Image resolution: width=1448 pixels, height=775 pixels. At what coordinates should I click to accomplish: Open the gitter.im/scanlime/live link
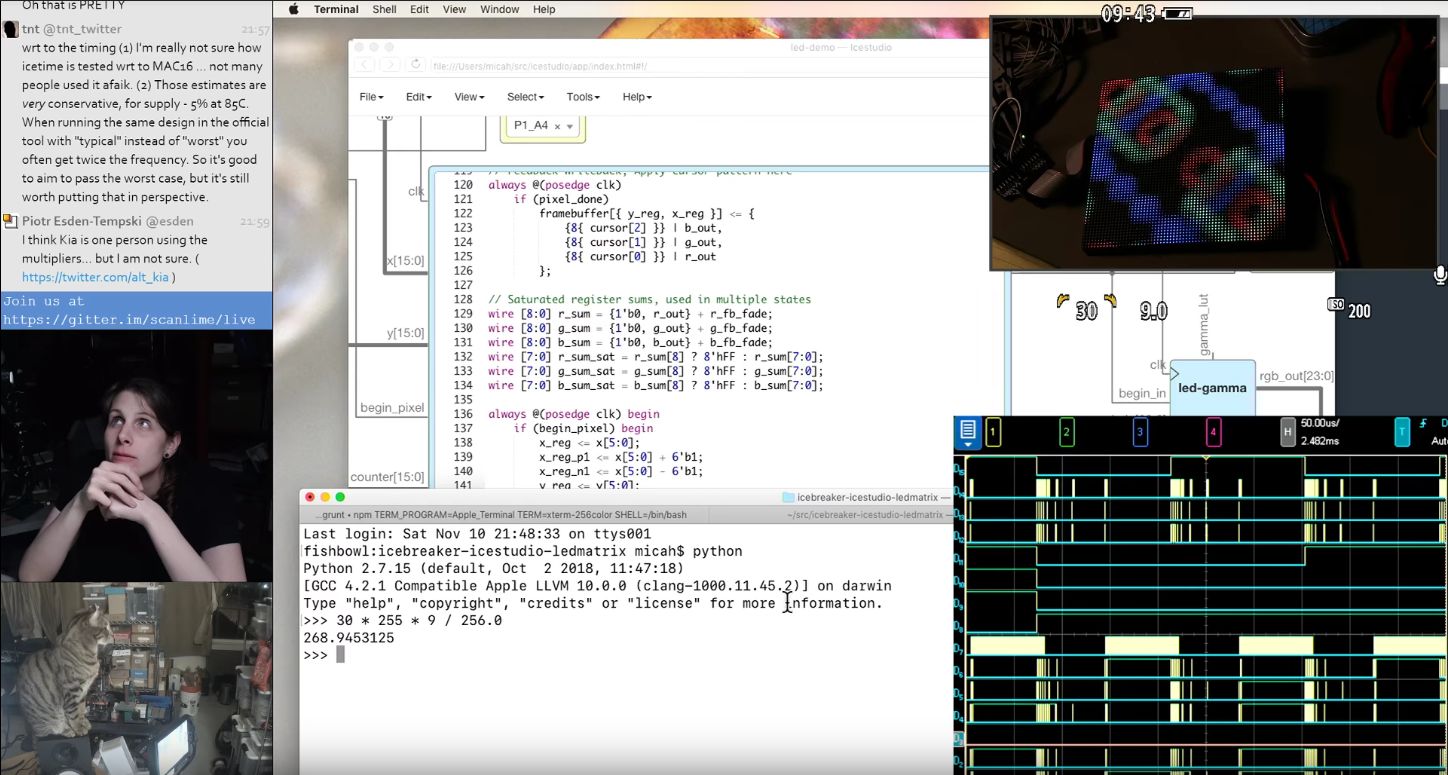(x=128, y=320)
